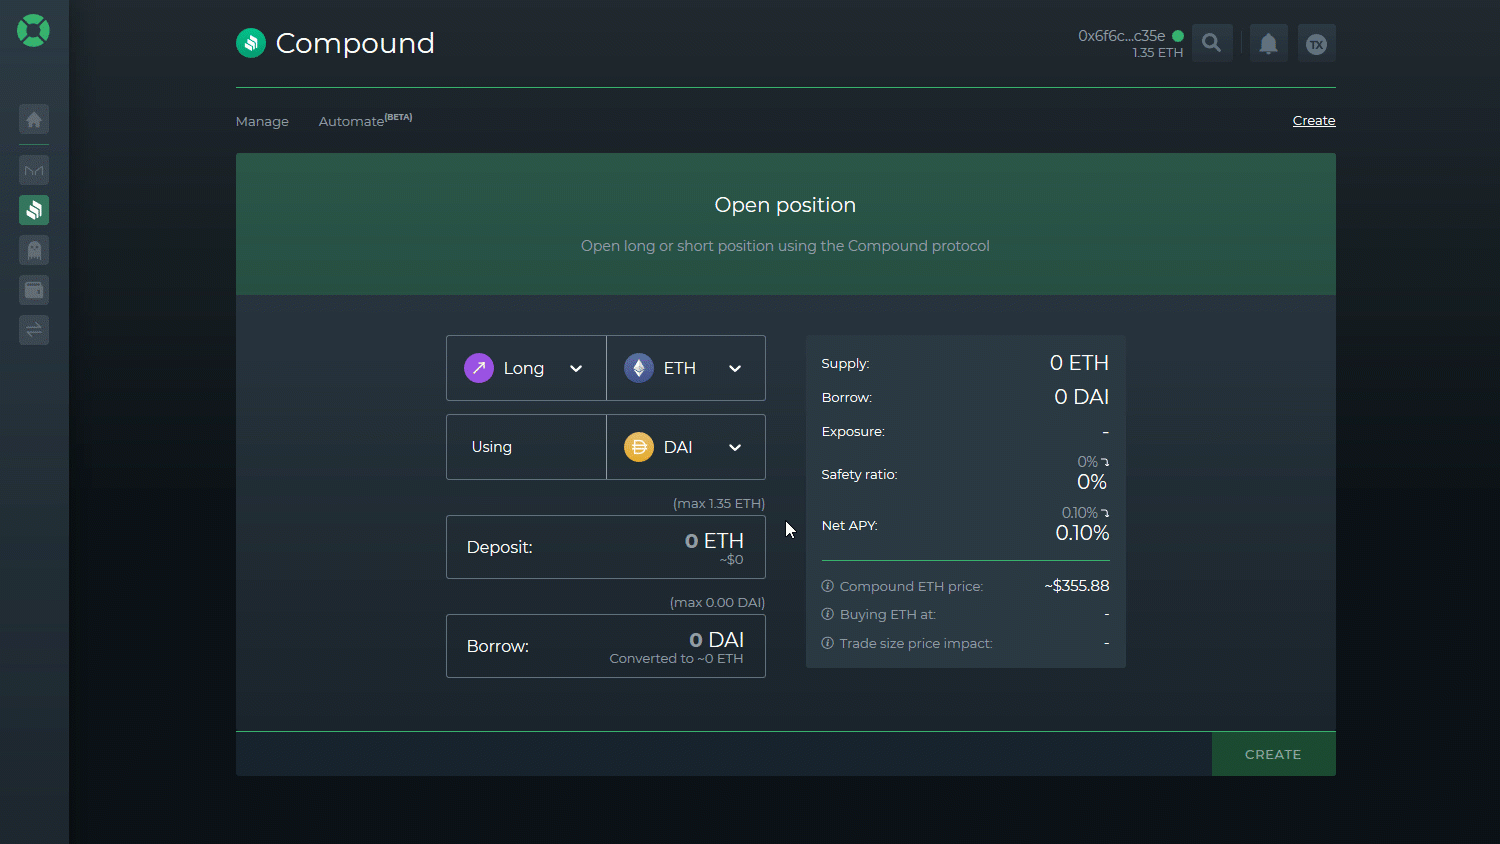This screenshot has width=1500, height=844.
Task: Click the info icon beside Trade size price impact
Action: (x=828, y=643)
